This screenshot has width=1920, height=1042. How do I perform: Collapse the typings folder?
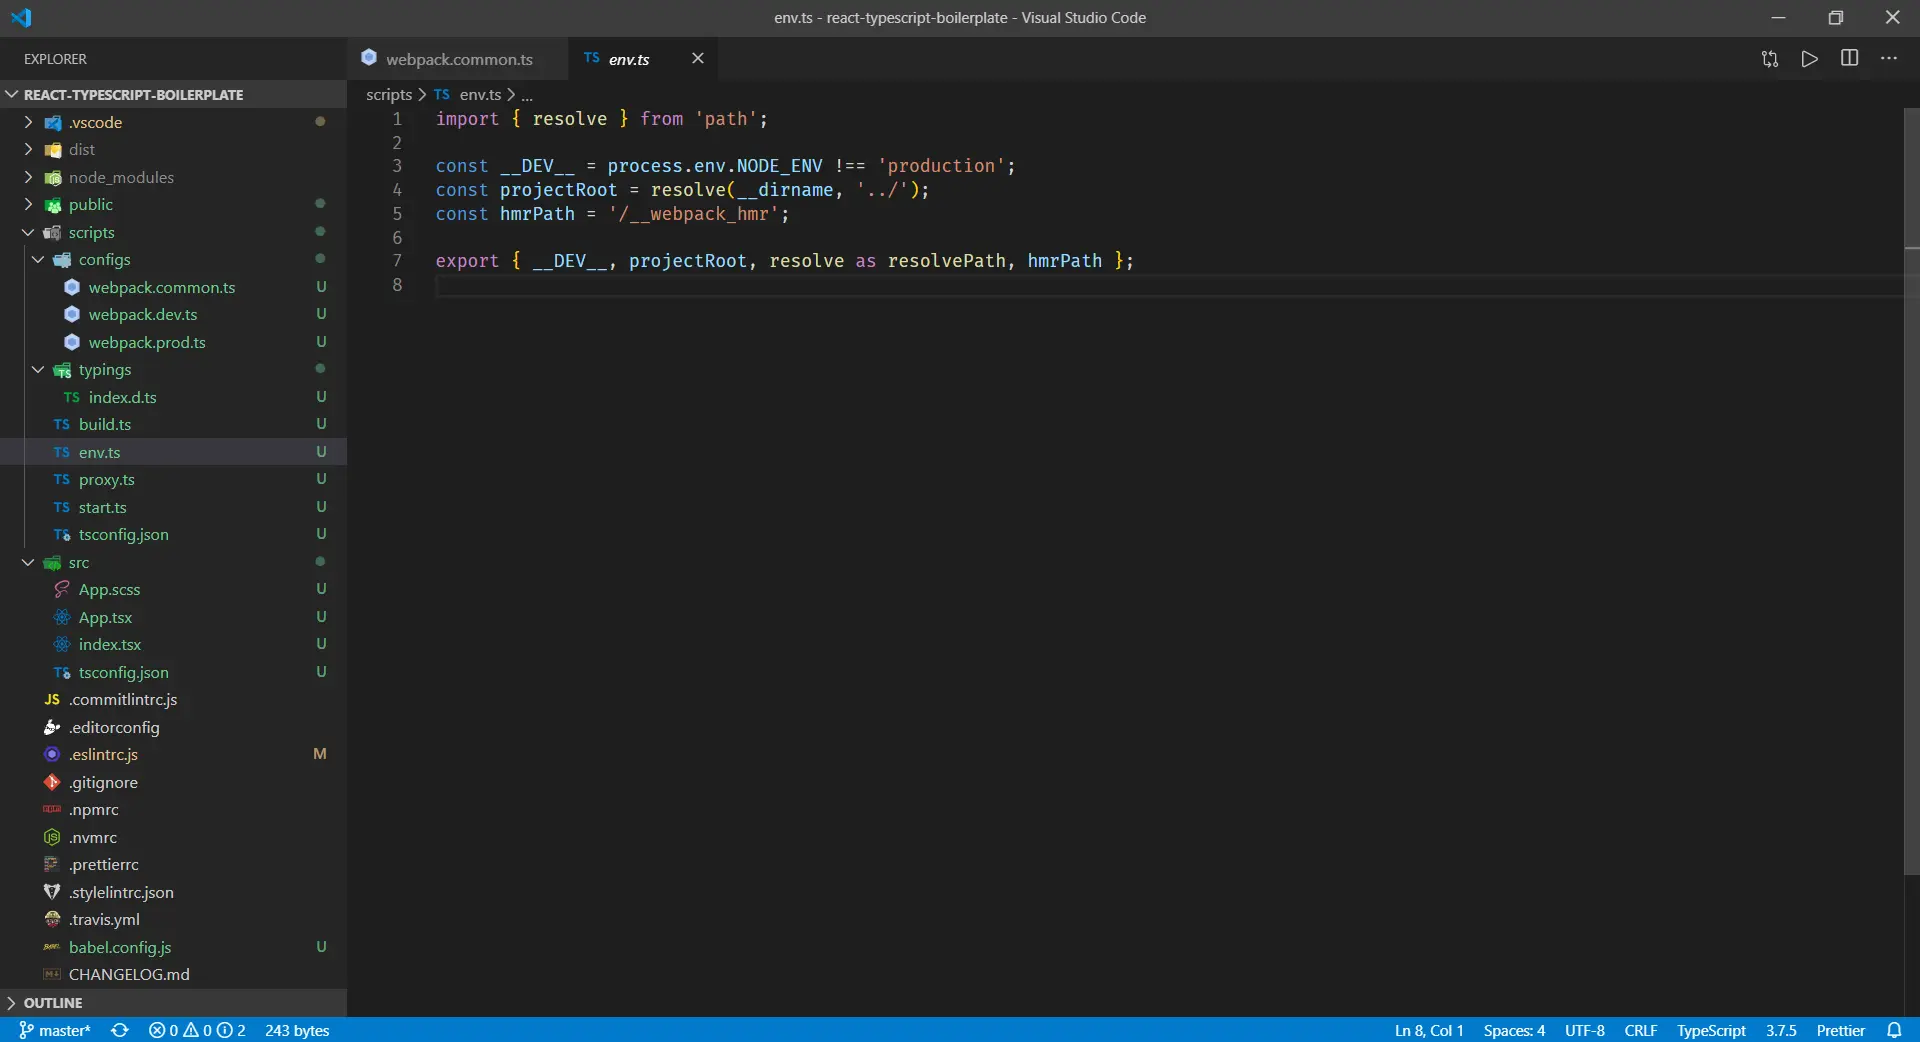pos(173,369)
